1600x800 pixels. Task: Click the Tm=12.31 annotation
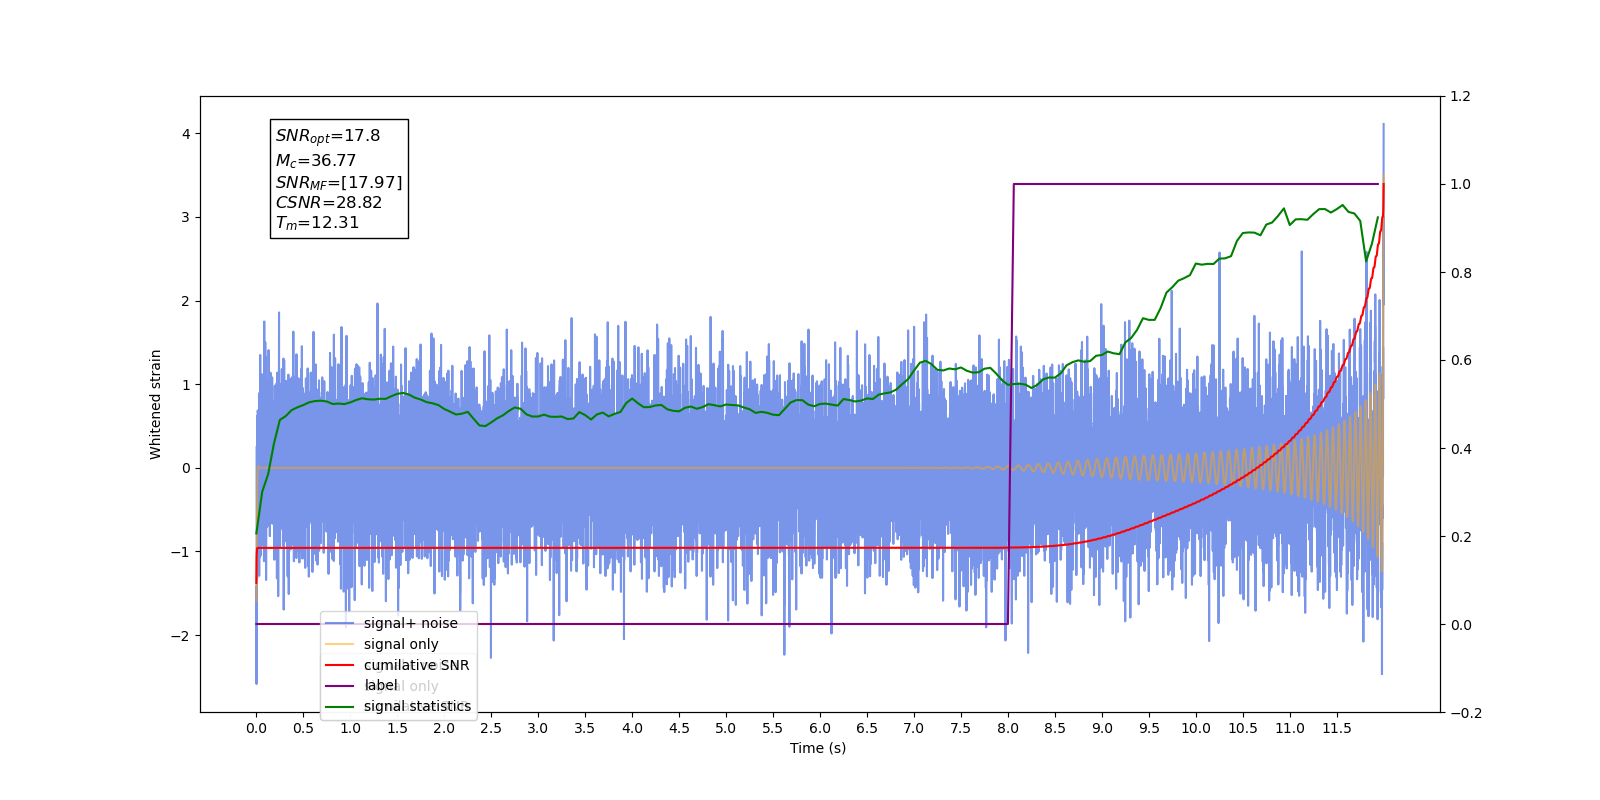(x=317, y=223)
